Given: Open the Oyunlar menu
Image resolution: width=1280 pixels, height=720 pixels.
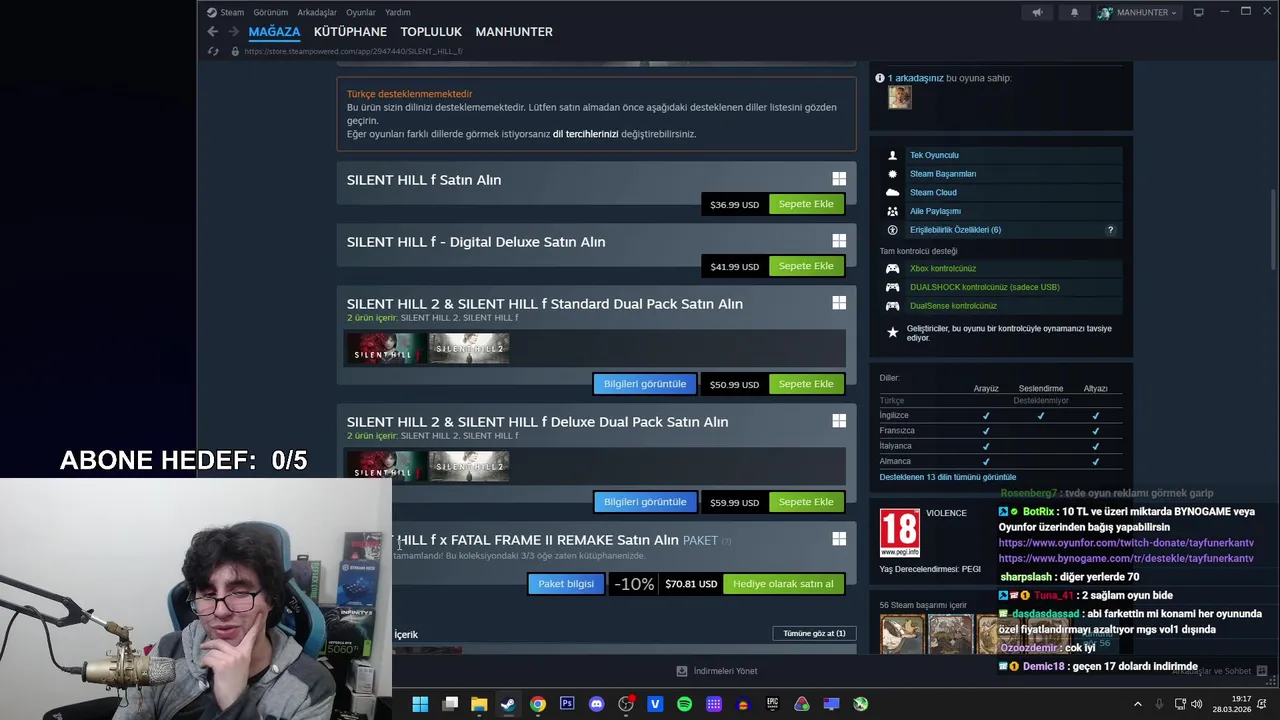Looking at the screenshot, I should coord(361,12).
